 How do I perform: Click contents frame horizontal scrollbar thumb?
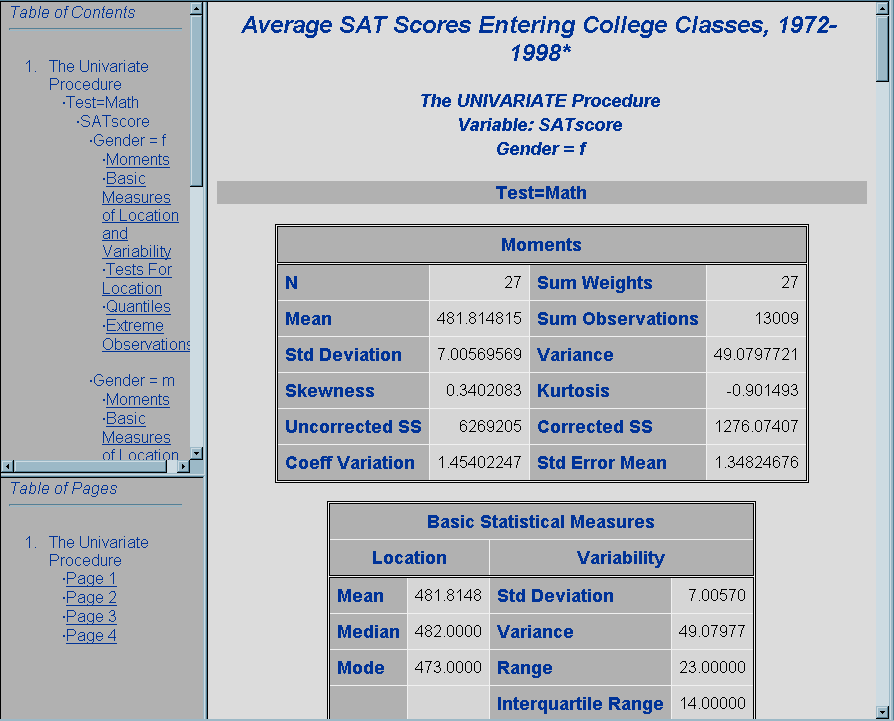90,466
